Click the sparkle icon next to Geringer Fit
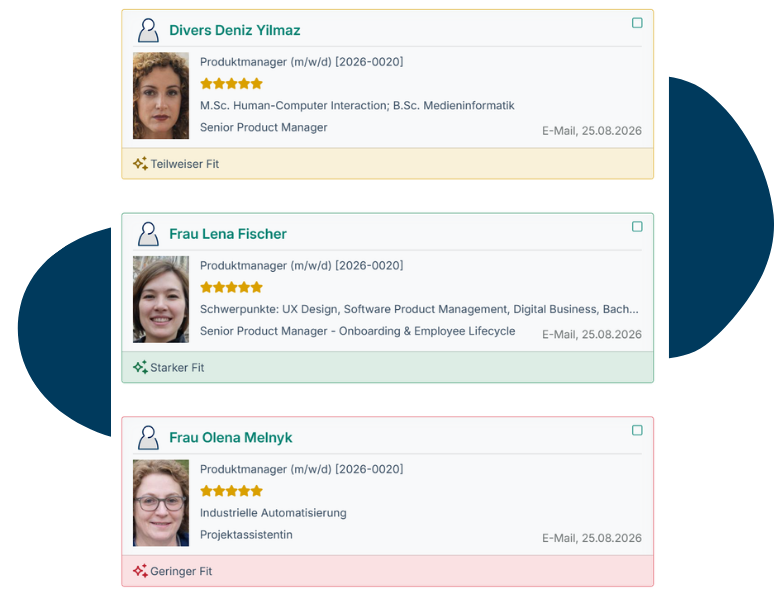Image resolution: width=780 pixels, height=600 pixels. (x=140, y=571)
